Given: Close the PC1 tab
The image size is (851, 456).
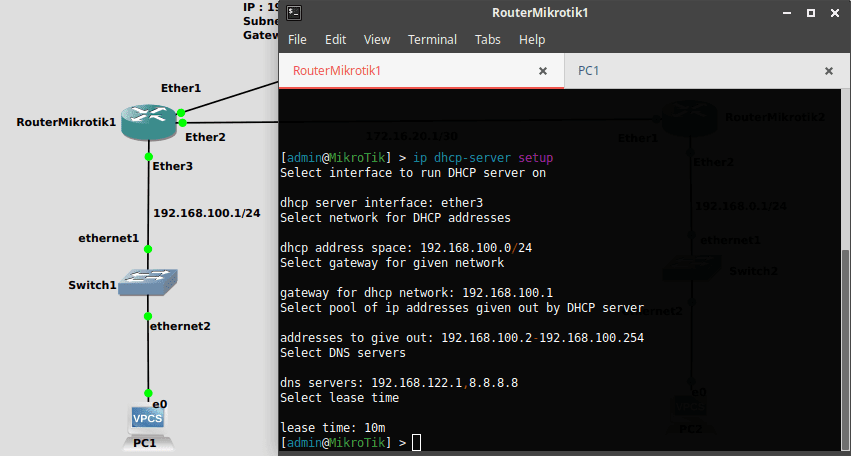Looking at the screenshot, I should (829, 71).
